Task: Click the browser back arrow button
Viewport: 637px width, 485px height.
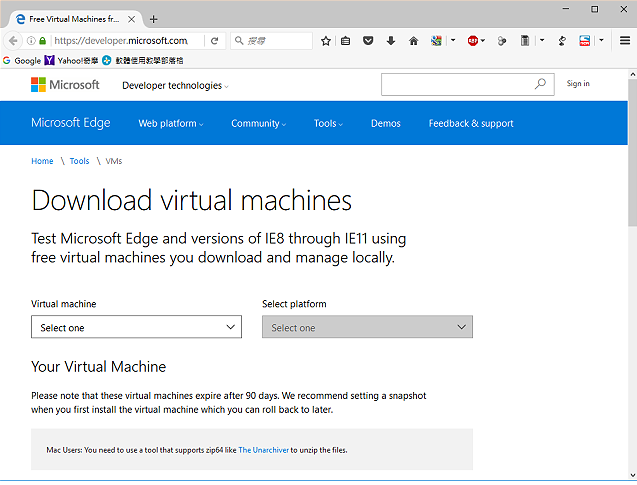Action: click(13, 41)
